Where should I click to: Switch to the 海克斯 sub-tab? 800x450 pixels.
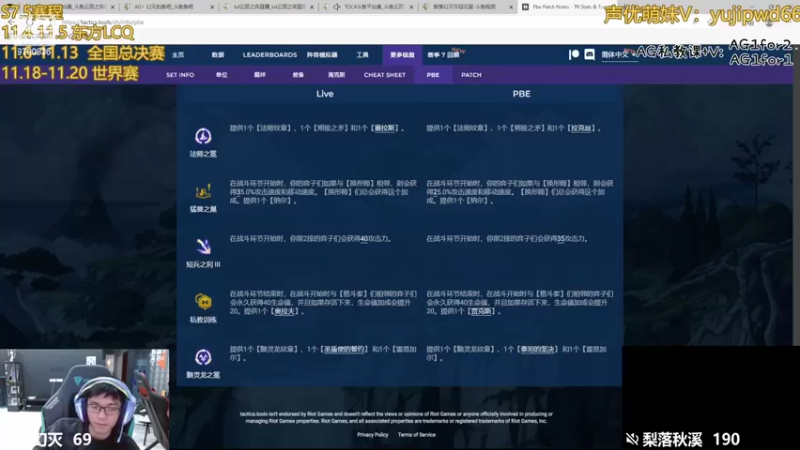coord(336,75)
